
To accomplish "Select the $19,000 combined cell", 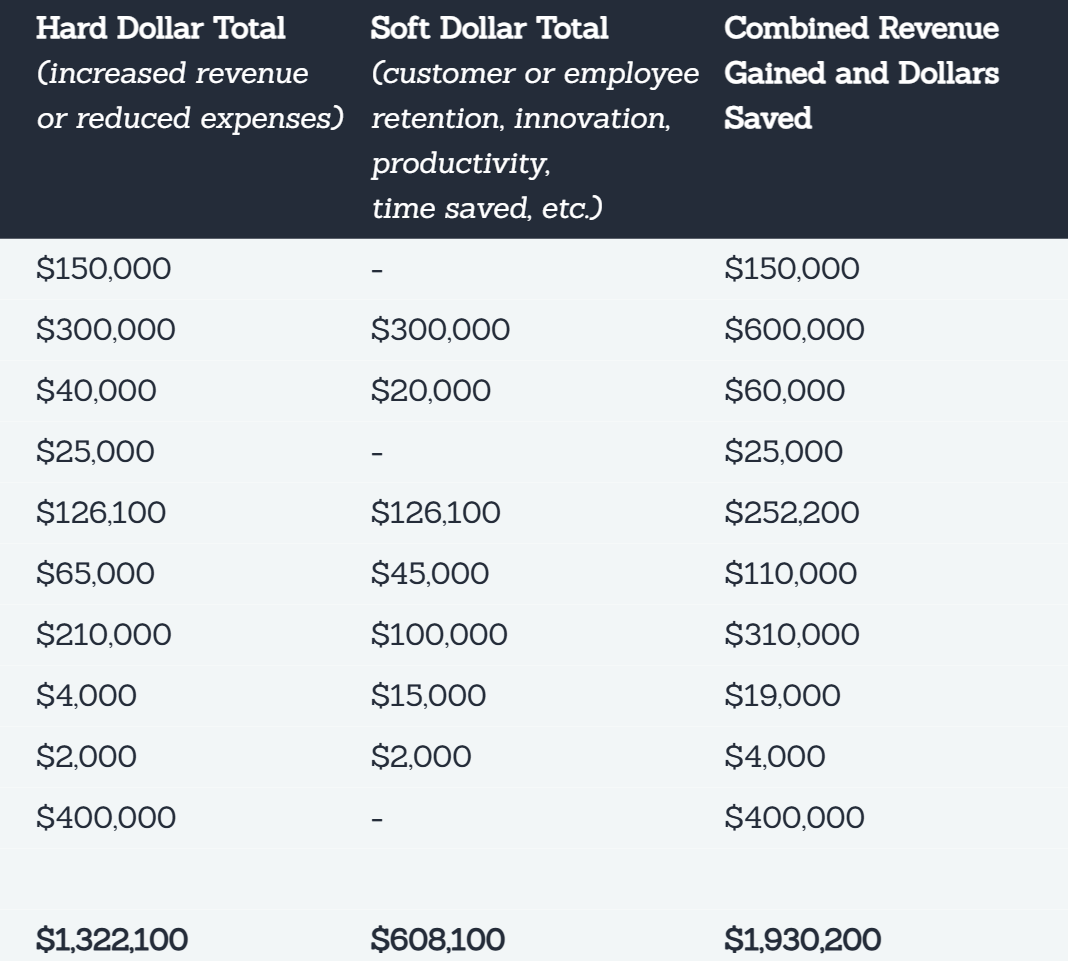I will (x=782, y=696).
